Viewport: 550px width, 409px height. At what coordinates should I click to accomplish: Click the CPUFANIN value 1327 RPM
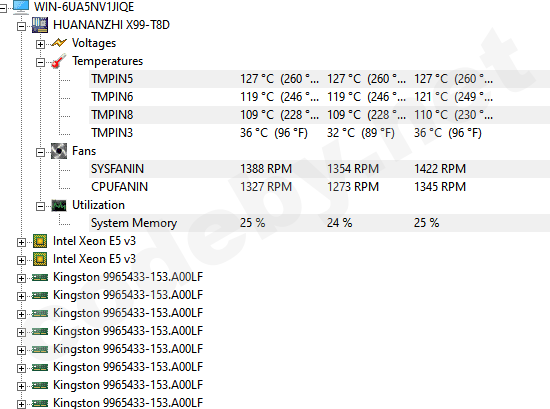tap(266, 187)
